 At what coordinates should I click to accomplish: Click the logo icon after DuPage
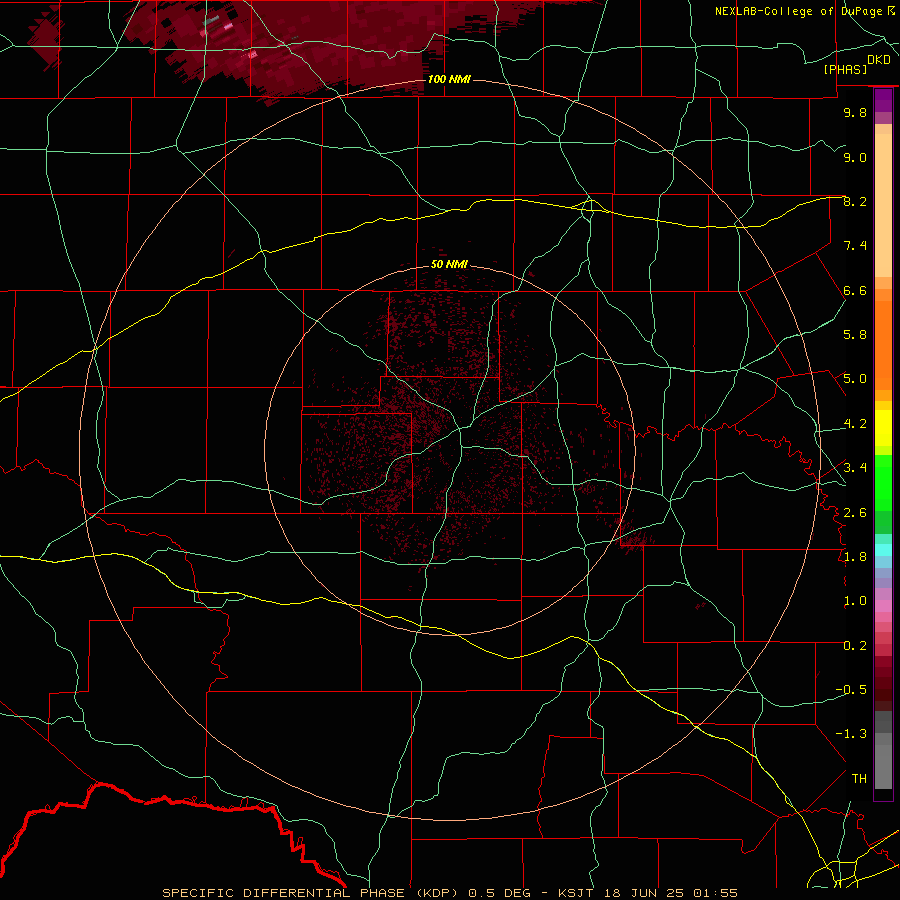[x=891, y=11]
